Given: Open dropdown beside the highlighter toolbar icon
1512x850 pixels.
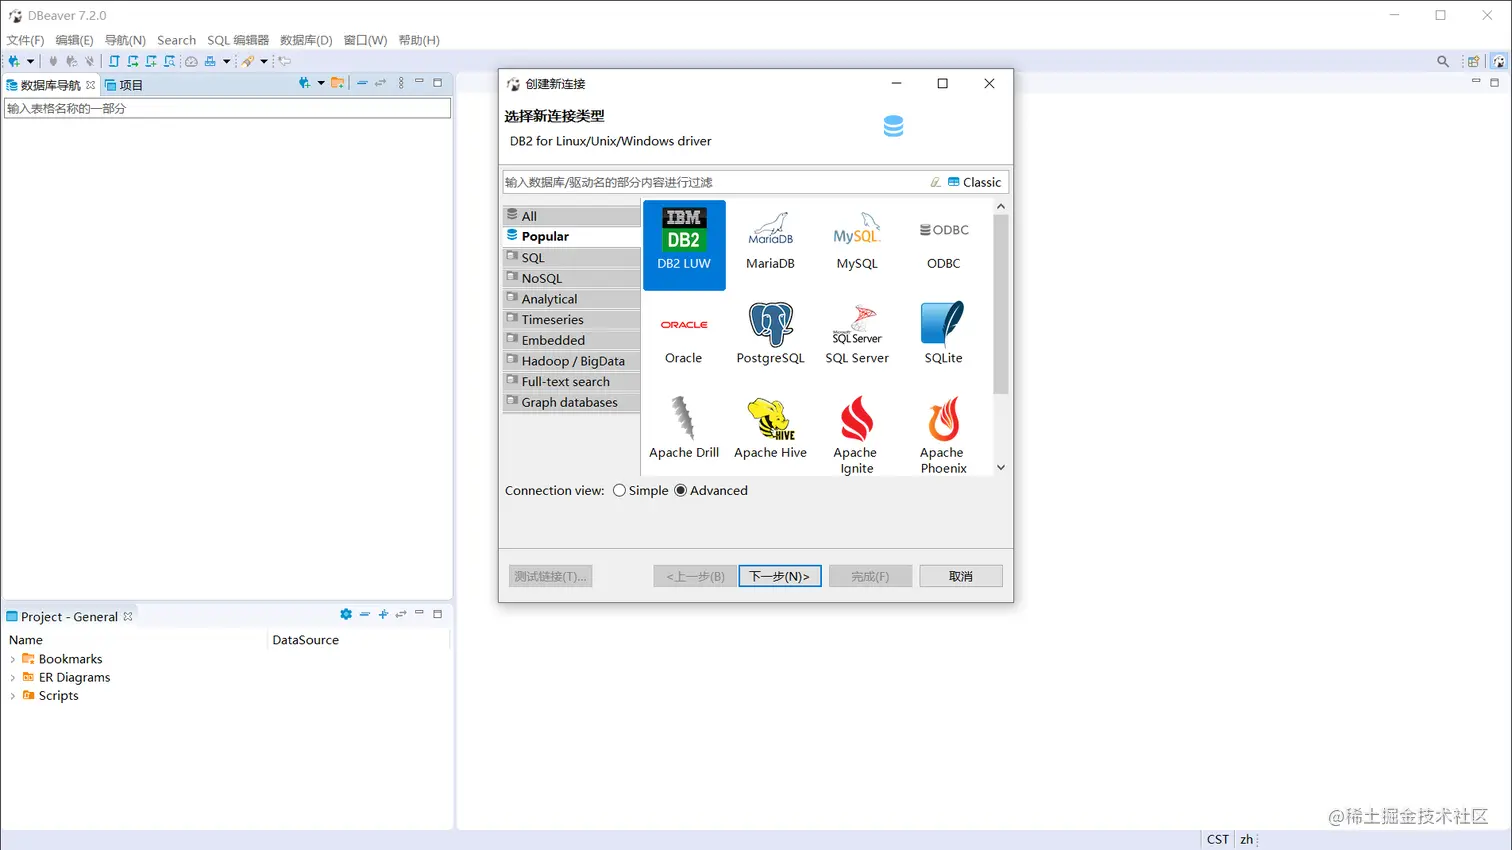Looking at the screenshot, I should point(264,61).
